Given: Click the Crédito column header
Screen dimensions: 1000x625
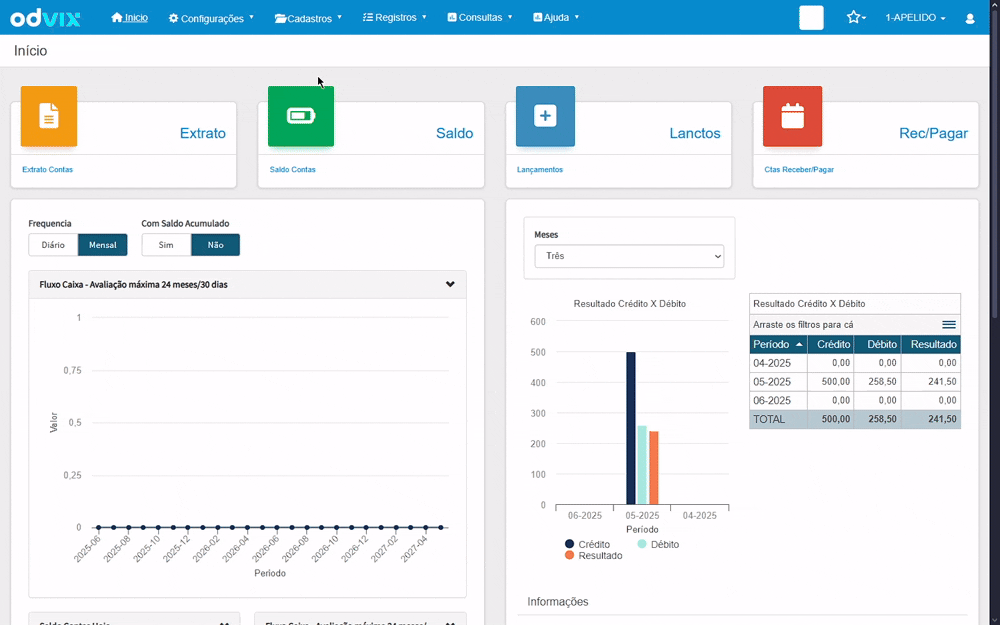Looking at the screenshot, I should [x=830, y=344].
